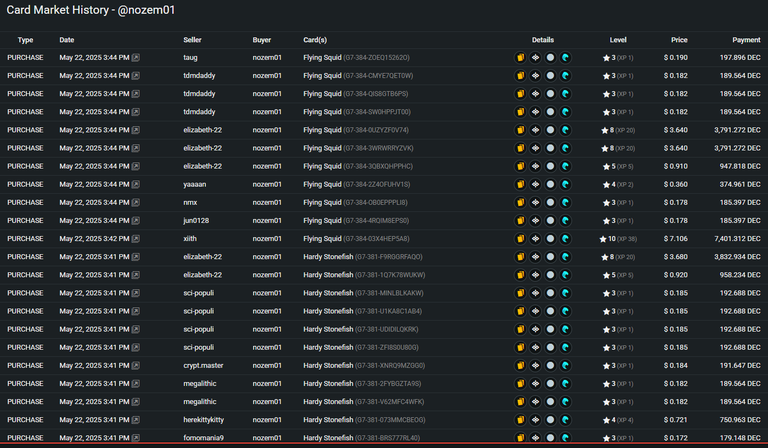
Task: Click the Card(s) column header
Action: pos(315,40)
